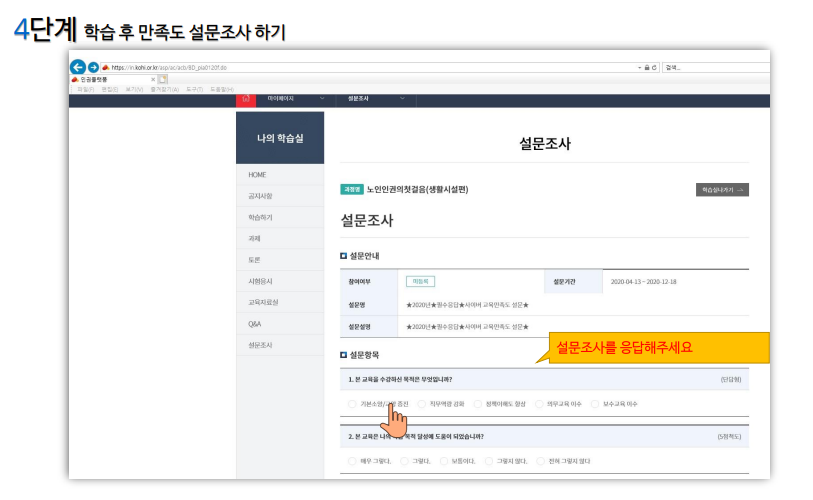
Task: Open a new browser tab
Action: point(163,79)
